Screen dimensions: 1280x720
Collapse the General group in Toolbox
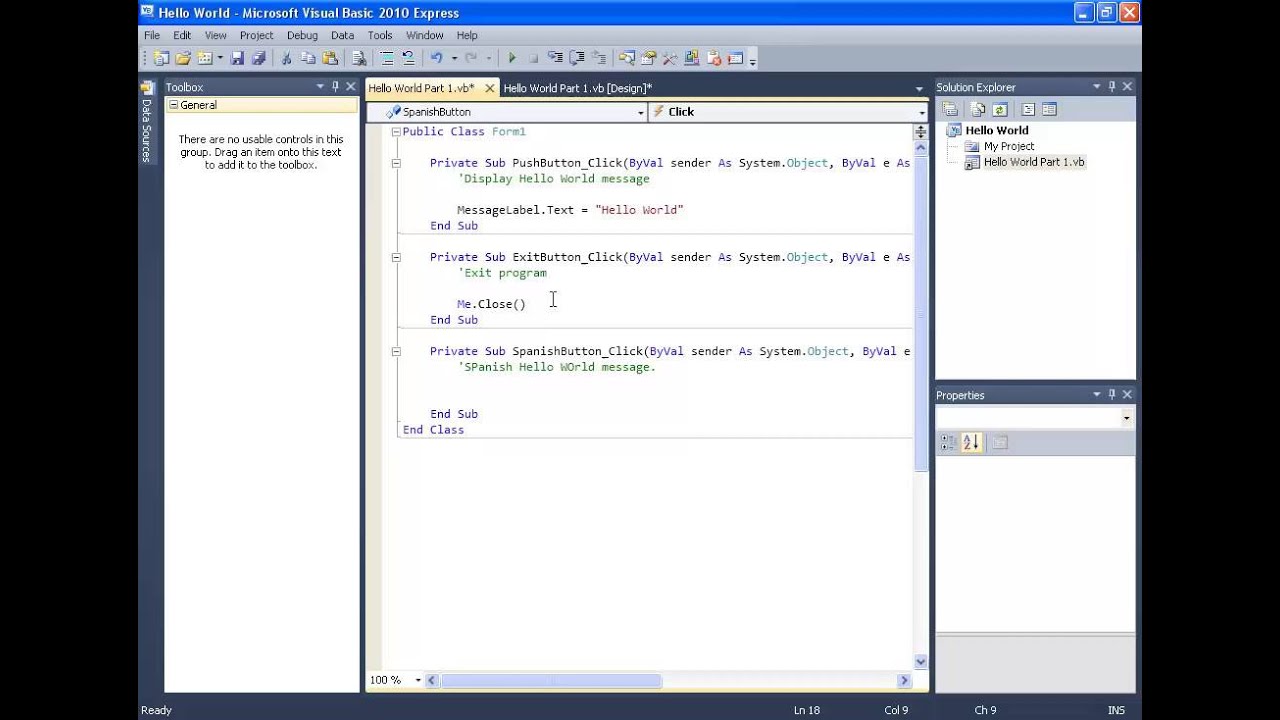point(173,105)
